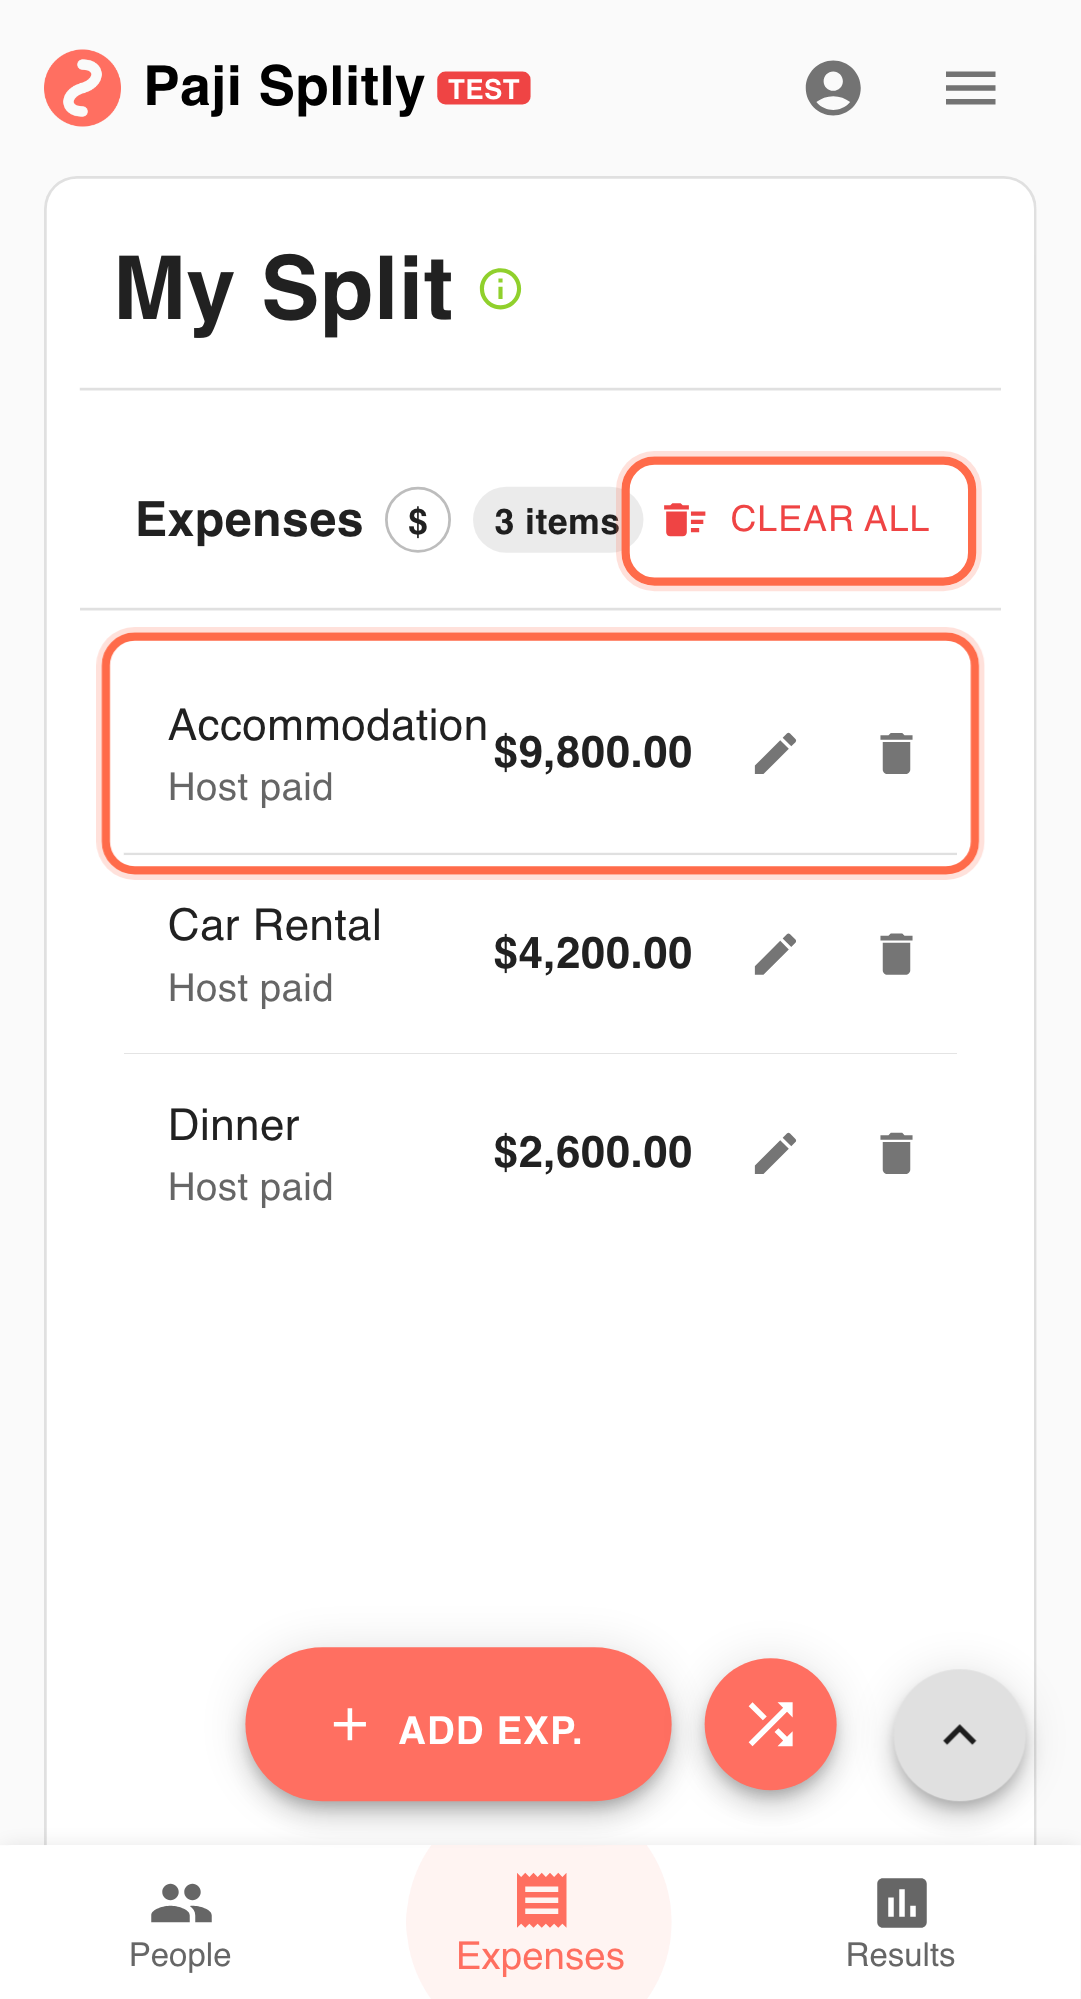The height and width of the screenshot is (1999, 1081).
Task: Expand the chevron-up floating button
Action: coord(959,1735)
